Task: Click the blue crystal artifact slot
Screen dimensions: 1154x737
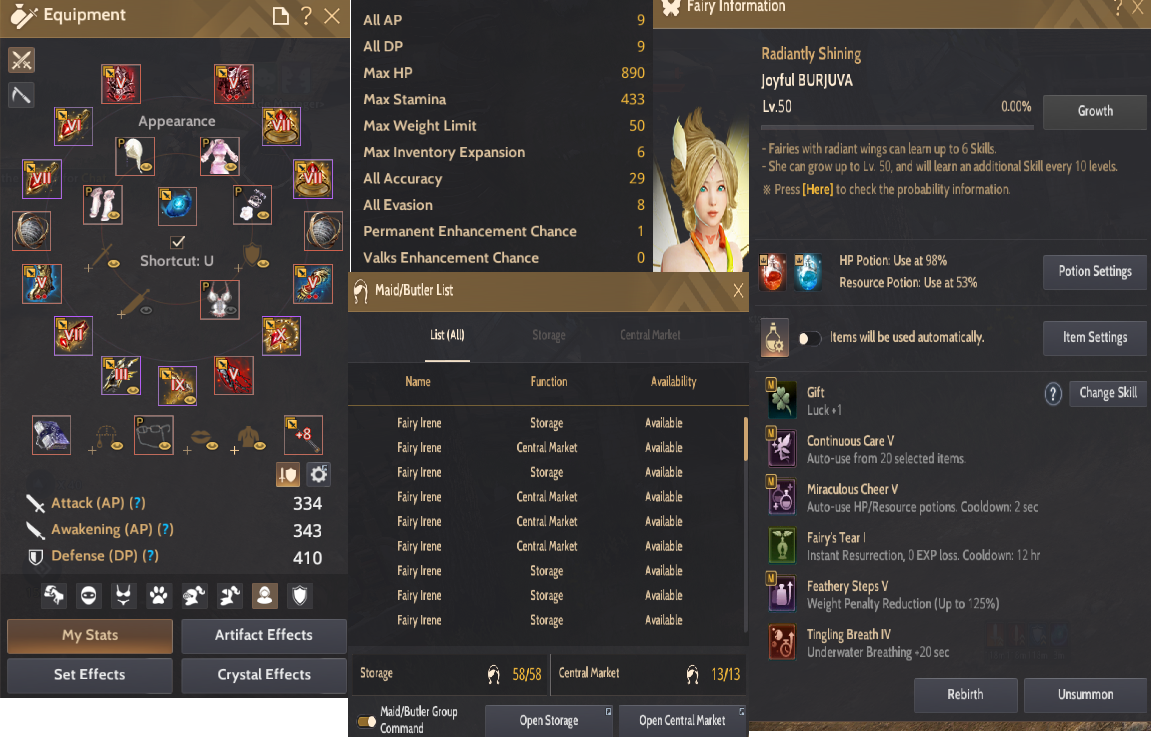Action: (177, 206)
